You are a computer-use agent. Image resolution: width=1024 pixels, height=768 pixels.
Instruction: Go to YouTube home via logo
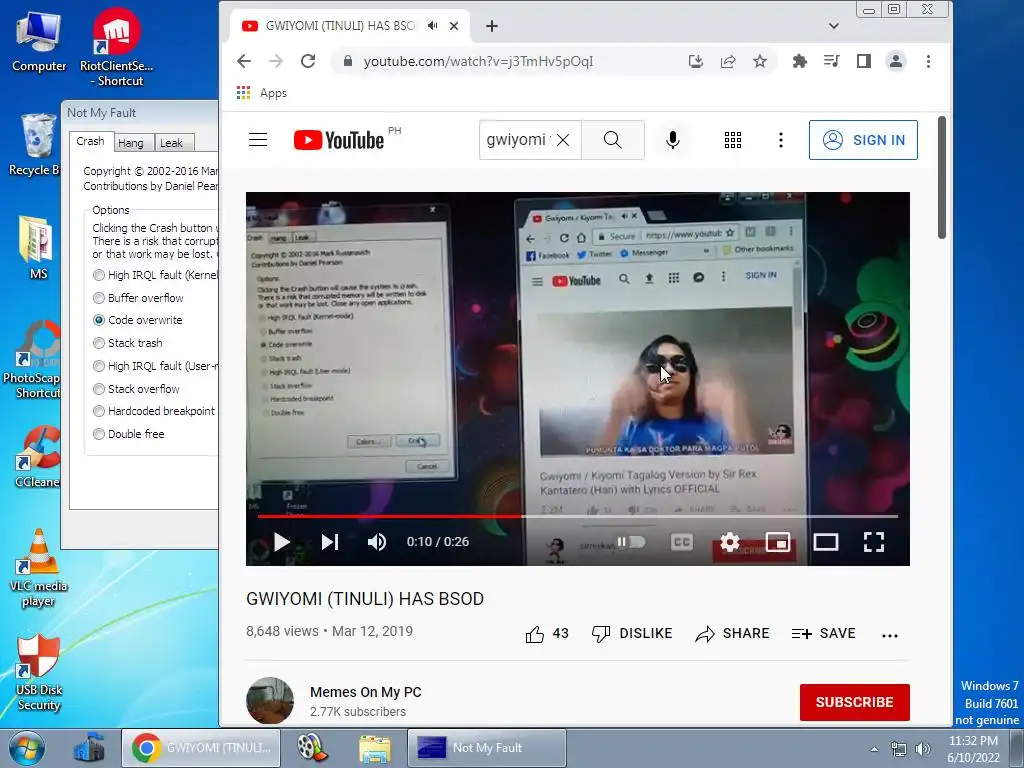[x=339, y=140]
